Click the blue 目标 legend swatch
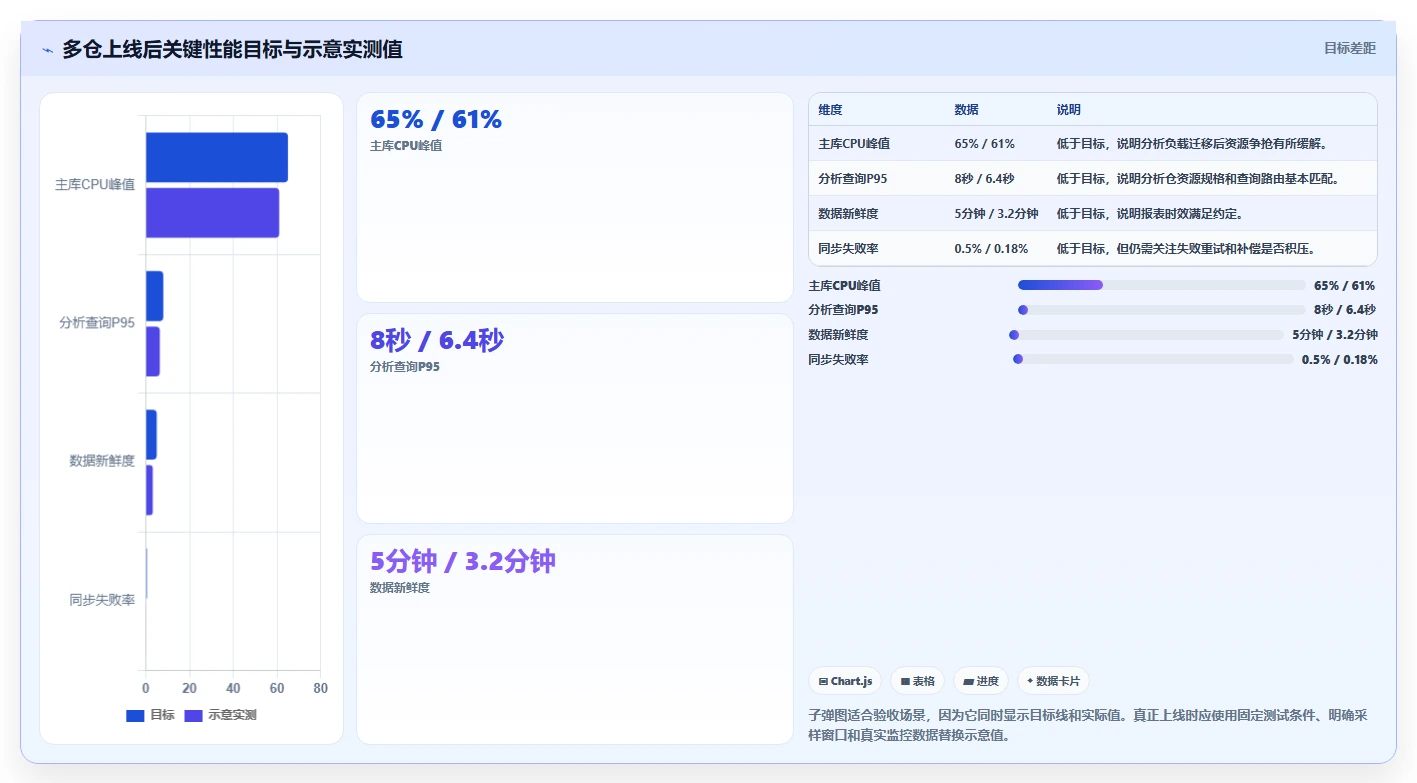The width and height of the screenshot is (1417, 783). (x=135, y=716)
